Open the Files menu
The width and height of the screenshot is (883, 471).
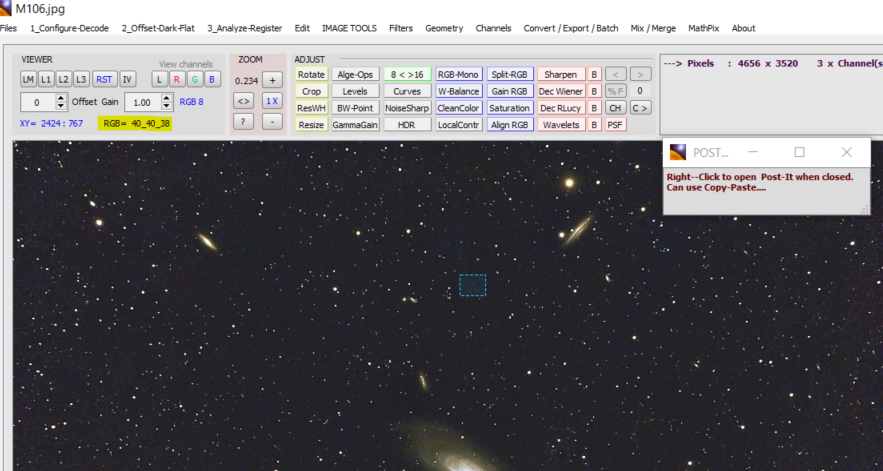pos(8,28)
